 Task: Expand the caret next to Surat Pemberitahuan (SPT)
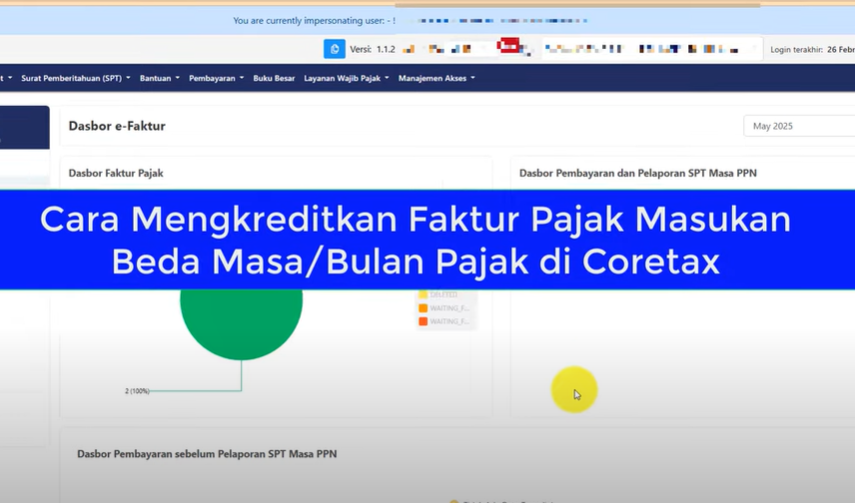pos(128,78)
